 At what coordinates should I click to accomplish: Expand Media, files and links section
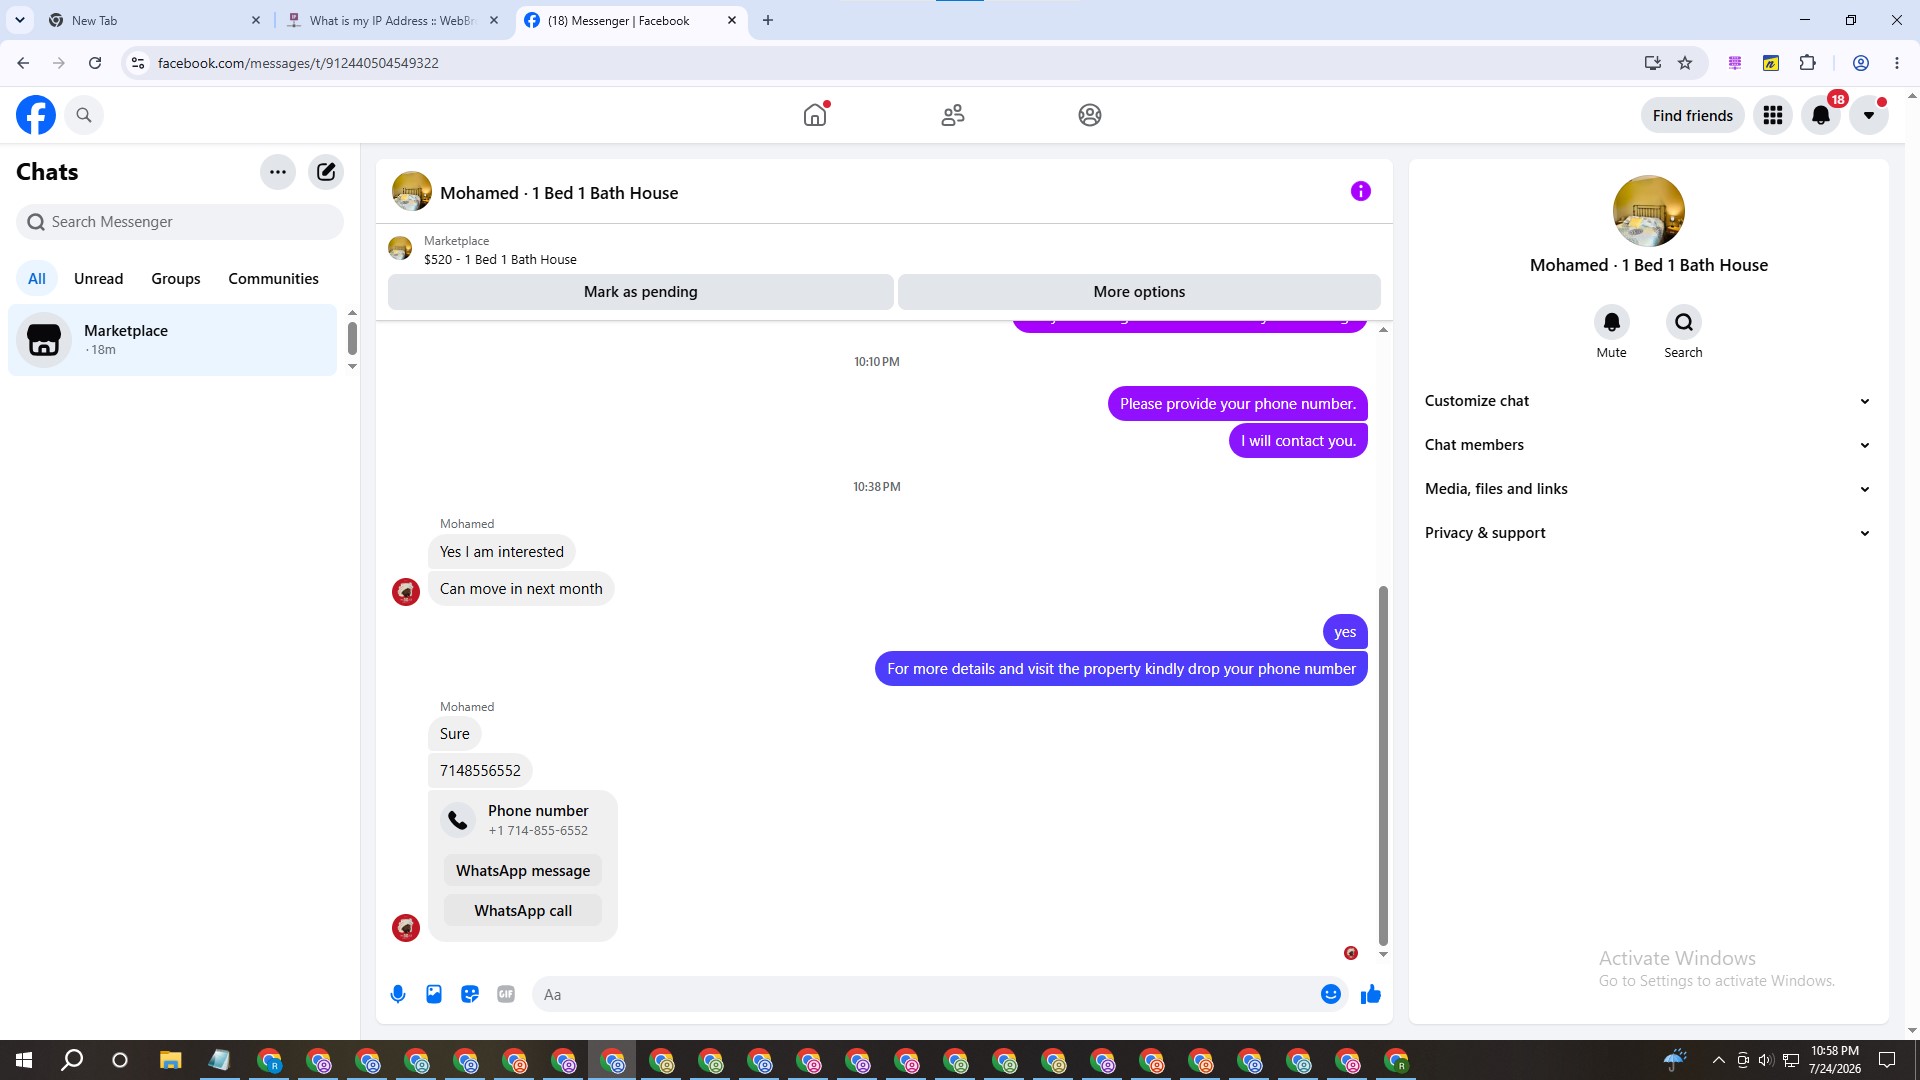1648,489
